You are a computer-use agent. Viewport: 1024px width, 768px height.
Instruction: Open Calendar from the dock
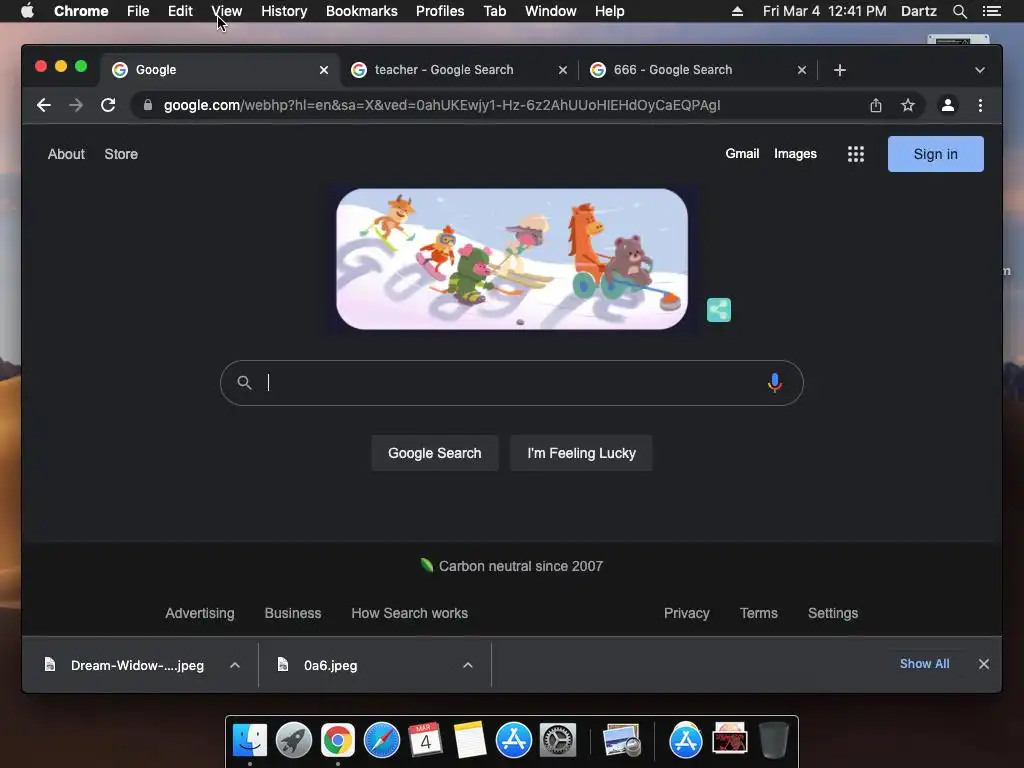tap(425, 741)
